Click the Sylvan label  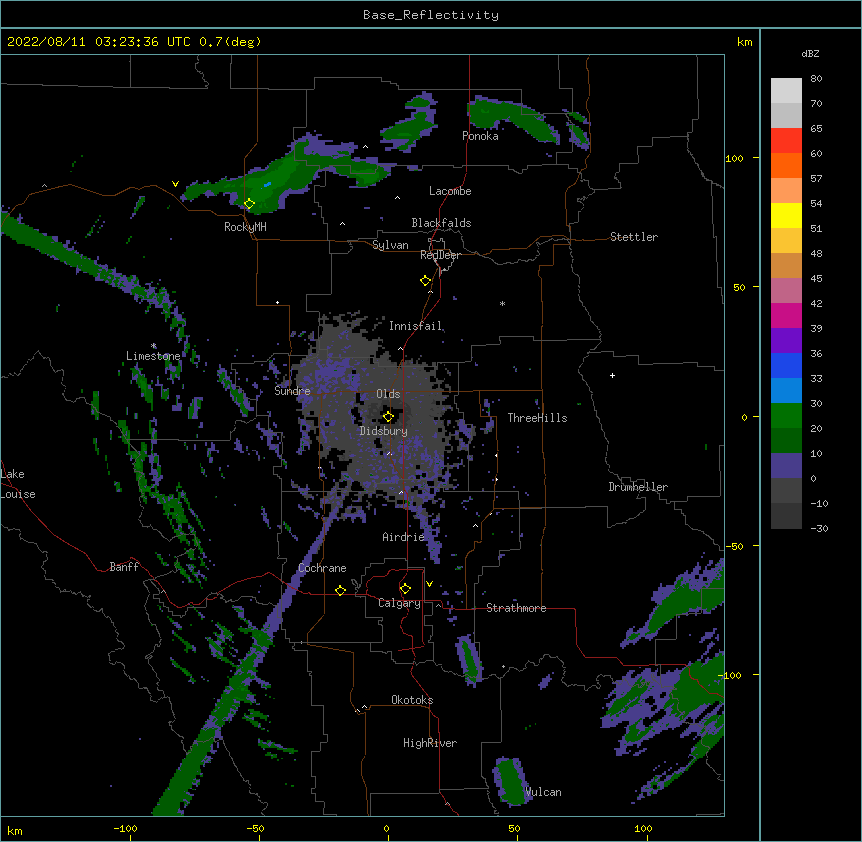(x=390, y=245)
